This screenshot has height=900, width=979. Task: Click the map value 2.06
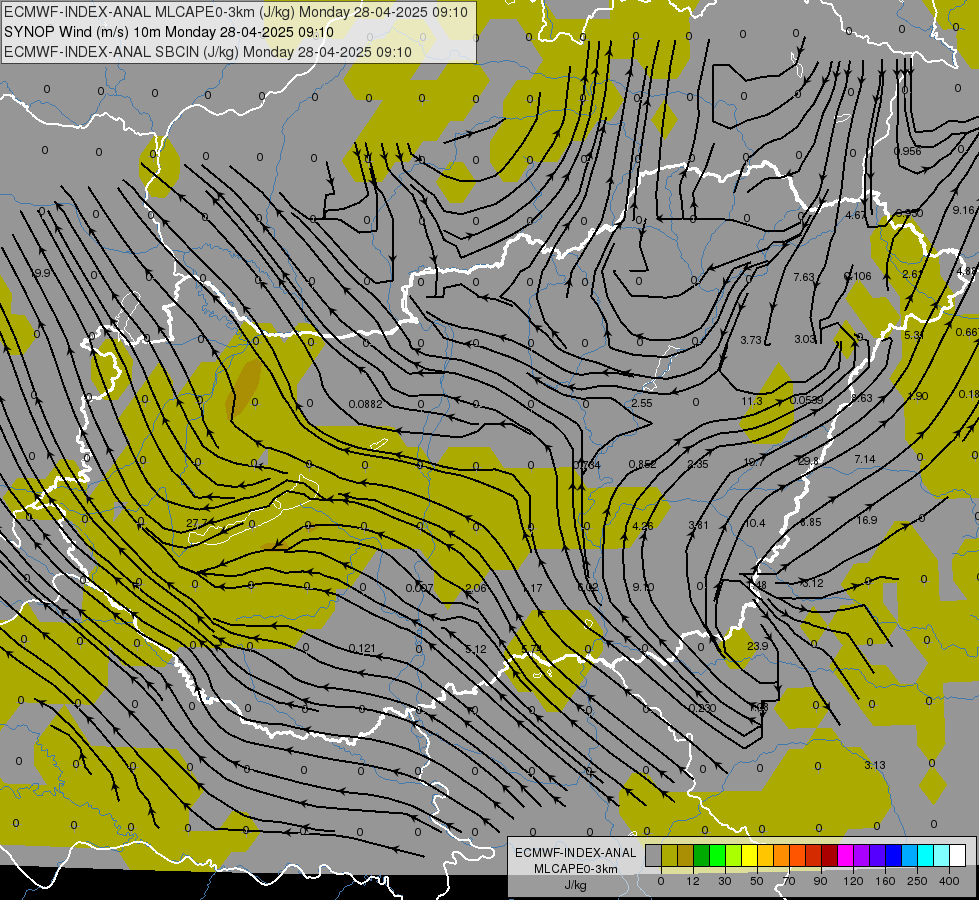point(476,588)
